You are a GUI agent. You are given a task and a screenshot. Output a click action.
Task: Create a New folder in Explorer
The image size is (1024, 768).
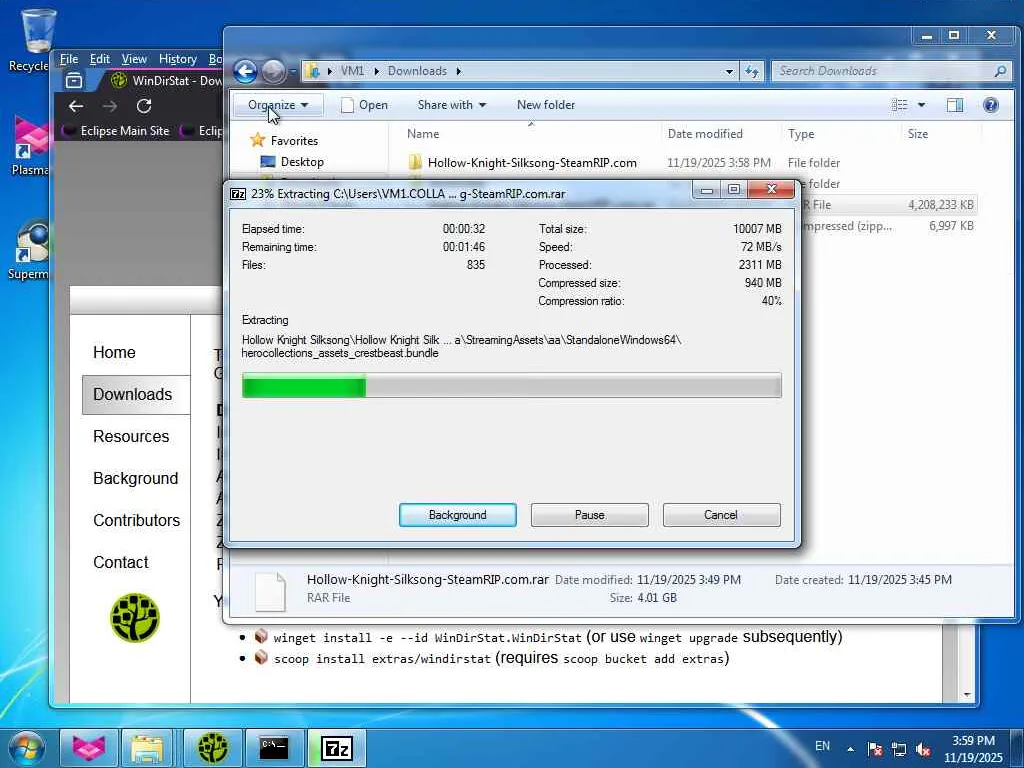coord(545,104)
